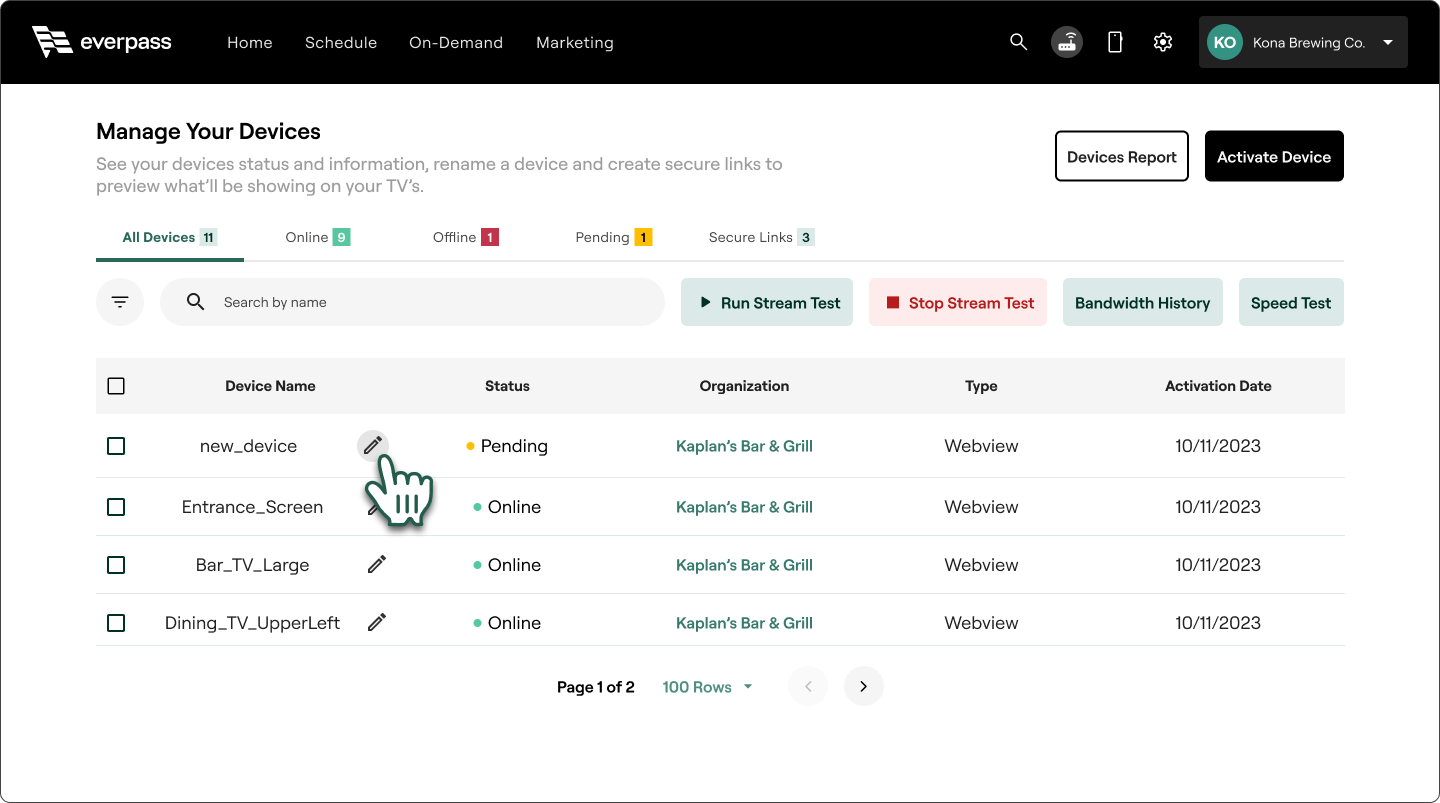Switch to the Pending tab
This screenshot has width=1440, height=803.
tap(614, 237)
